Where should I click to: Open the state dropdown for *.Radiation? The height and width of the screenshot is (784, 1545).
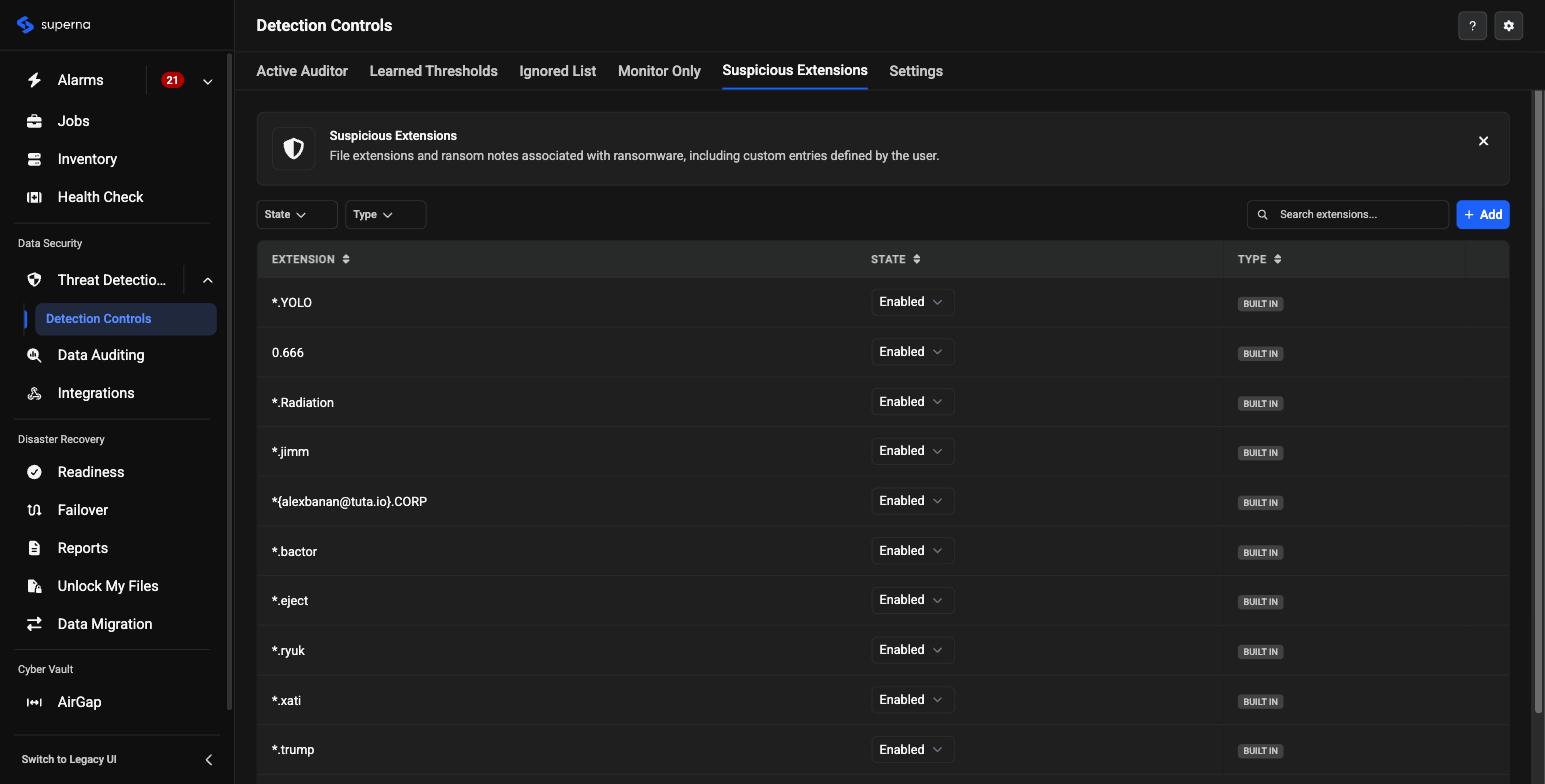point(912,402)
